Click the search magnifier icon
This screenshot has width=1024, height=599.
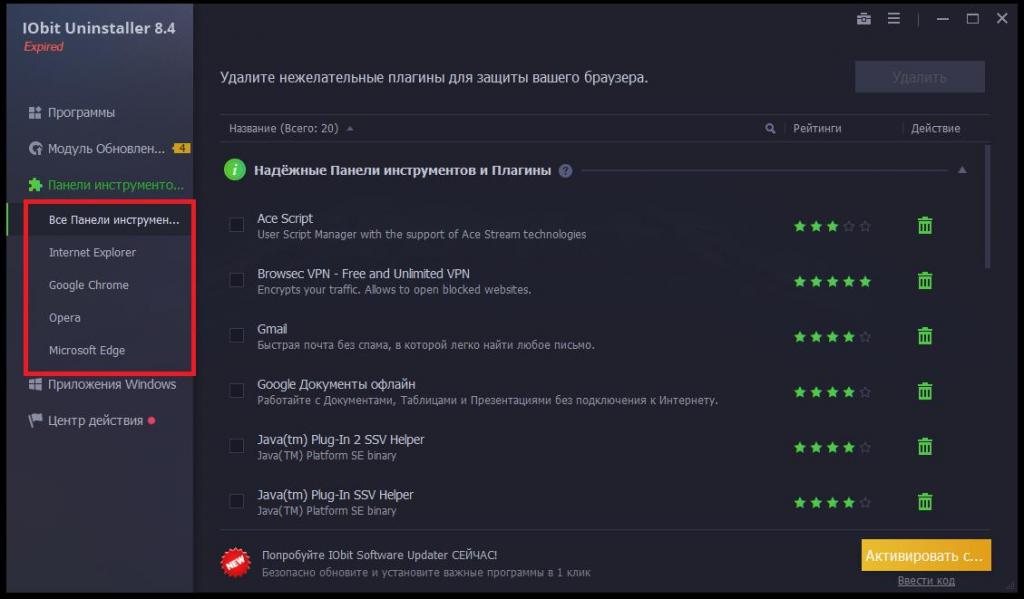click(770, 129)
